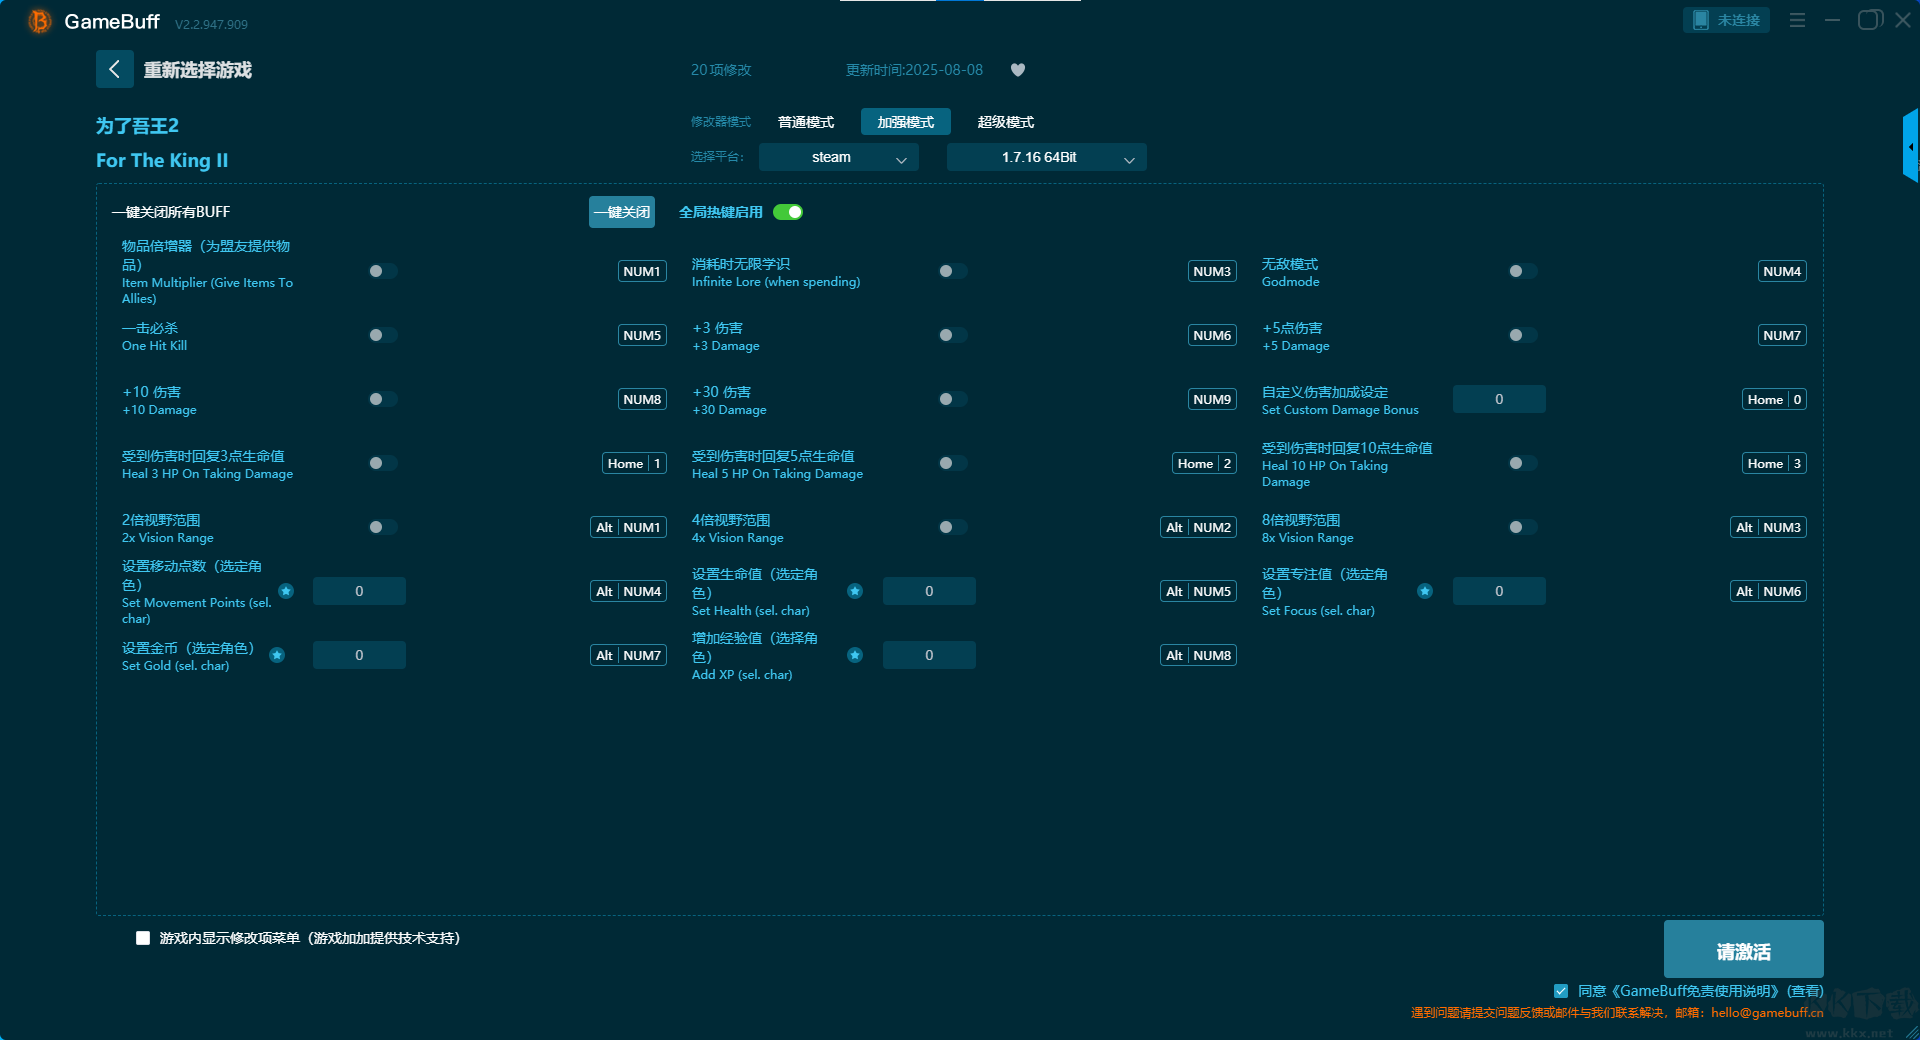
Task: Toggle Heal 3 HP On Taking Damage
Action: (x=383, y=463)
